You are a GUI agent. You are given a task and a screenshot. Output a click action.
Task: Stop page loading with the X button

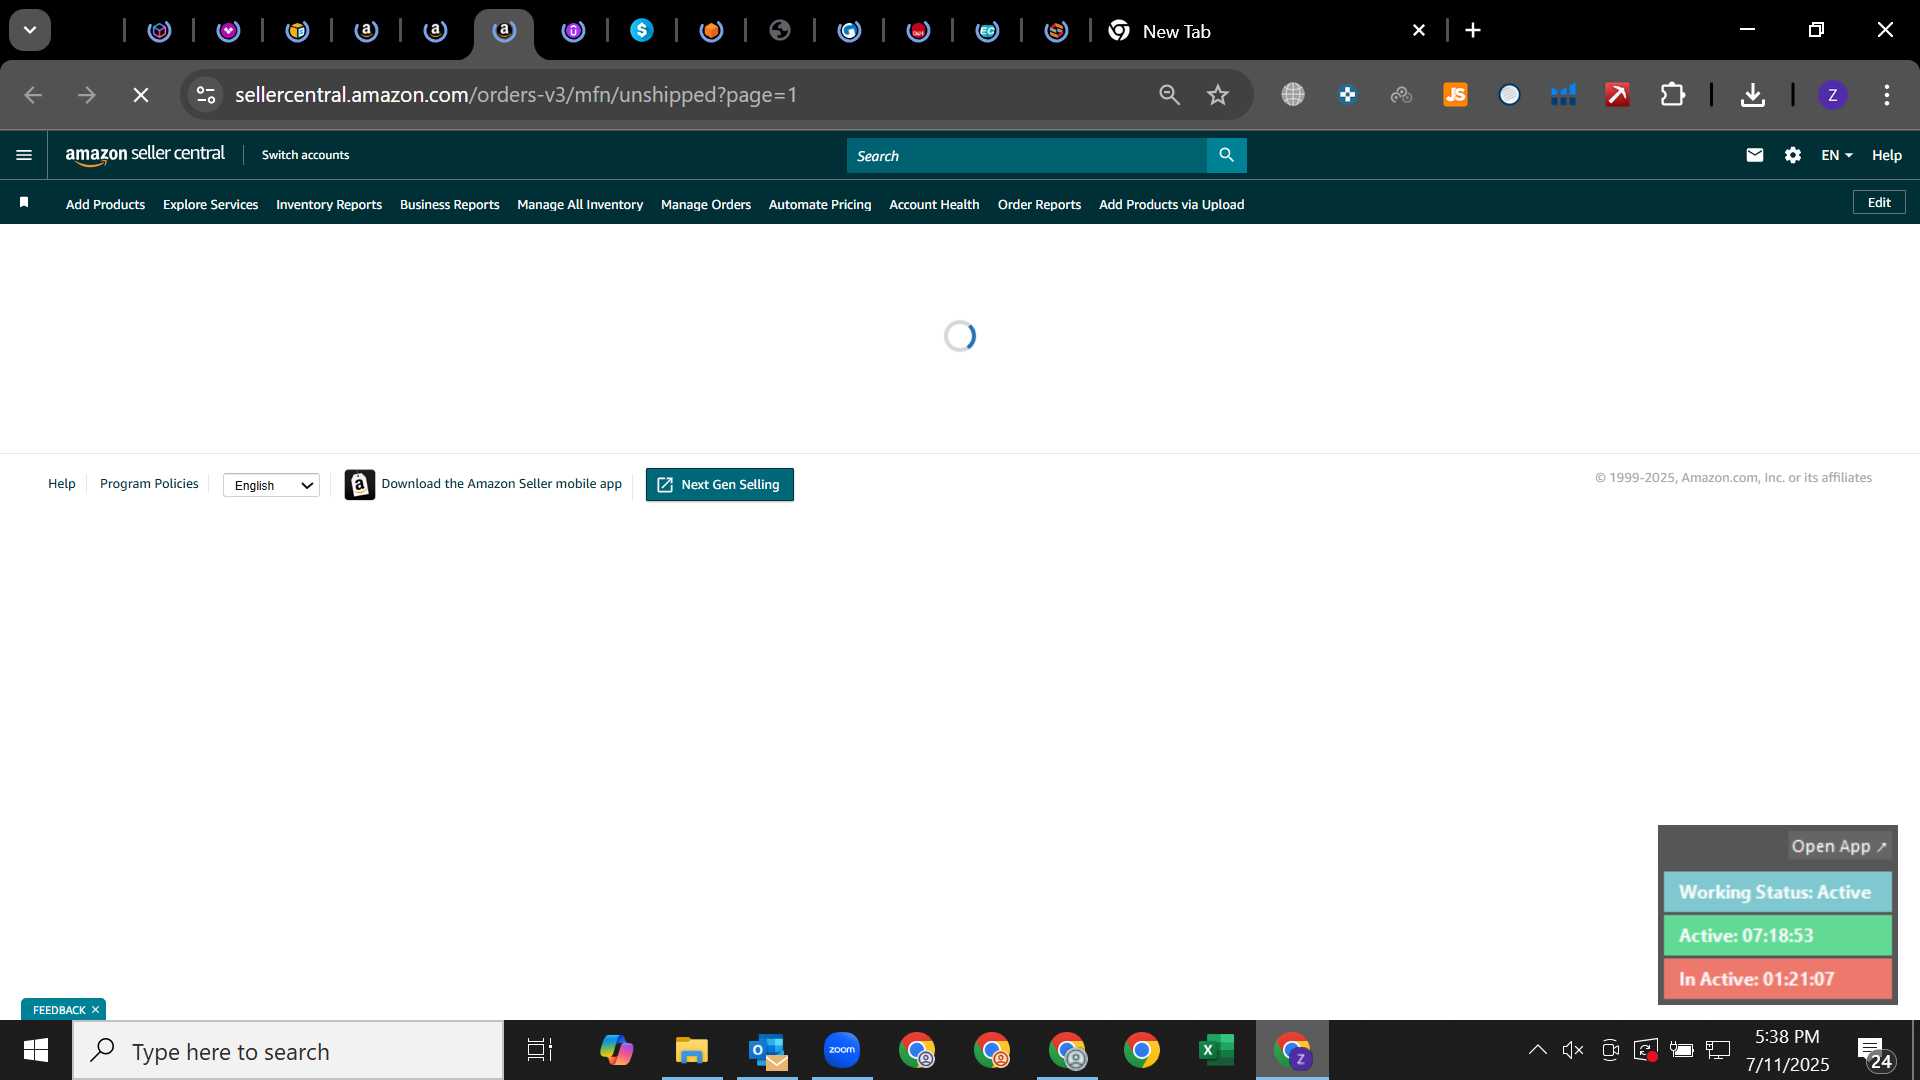[141, 95]
